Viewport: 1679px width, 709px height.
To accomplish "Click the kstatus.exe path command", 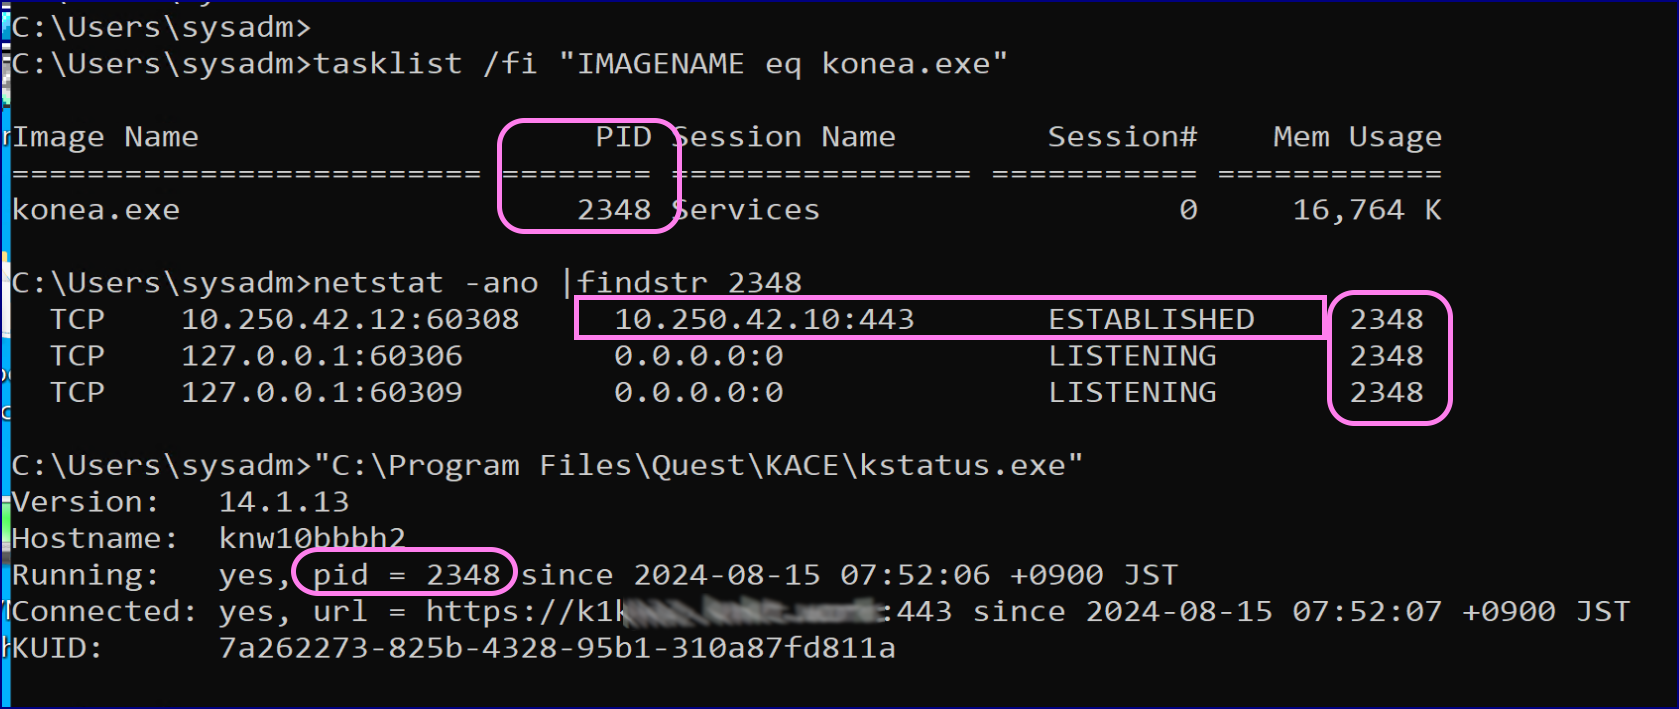I will click(x=698, y=466).
